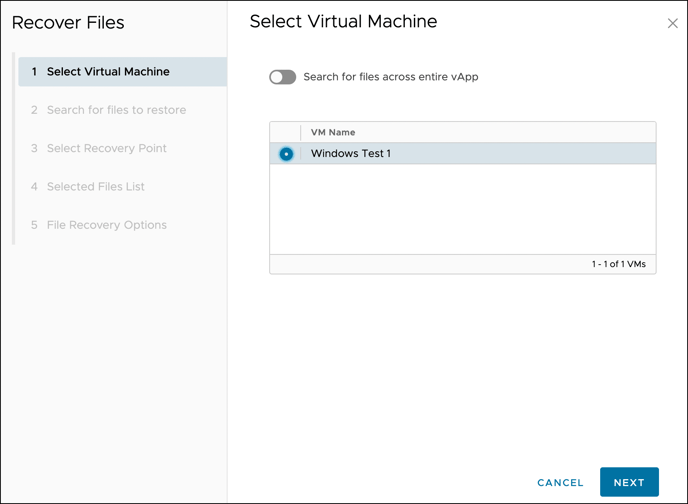
Task: Open step 5 File Recovery Options
Action: [99, 225]
